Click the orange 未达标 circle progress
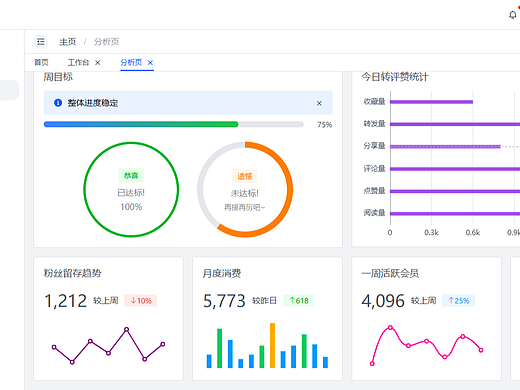Image resolution: width=520 pixels, height=390 pixels. 245,189
